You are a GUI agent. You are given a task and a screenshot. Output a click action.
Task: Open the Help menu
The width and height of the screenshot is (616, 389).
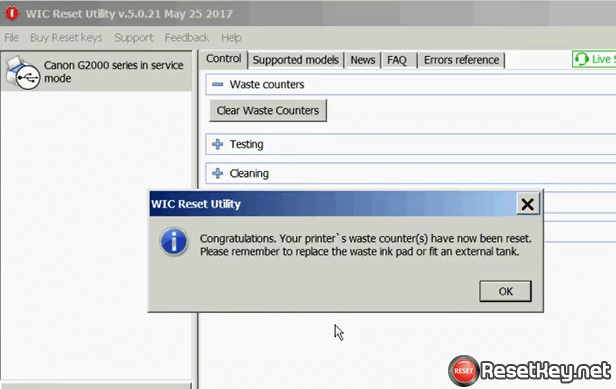(x=231, y=38)
